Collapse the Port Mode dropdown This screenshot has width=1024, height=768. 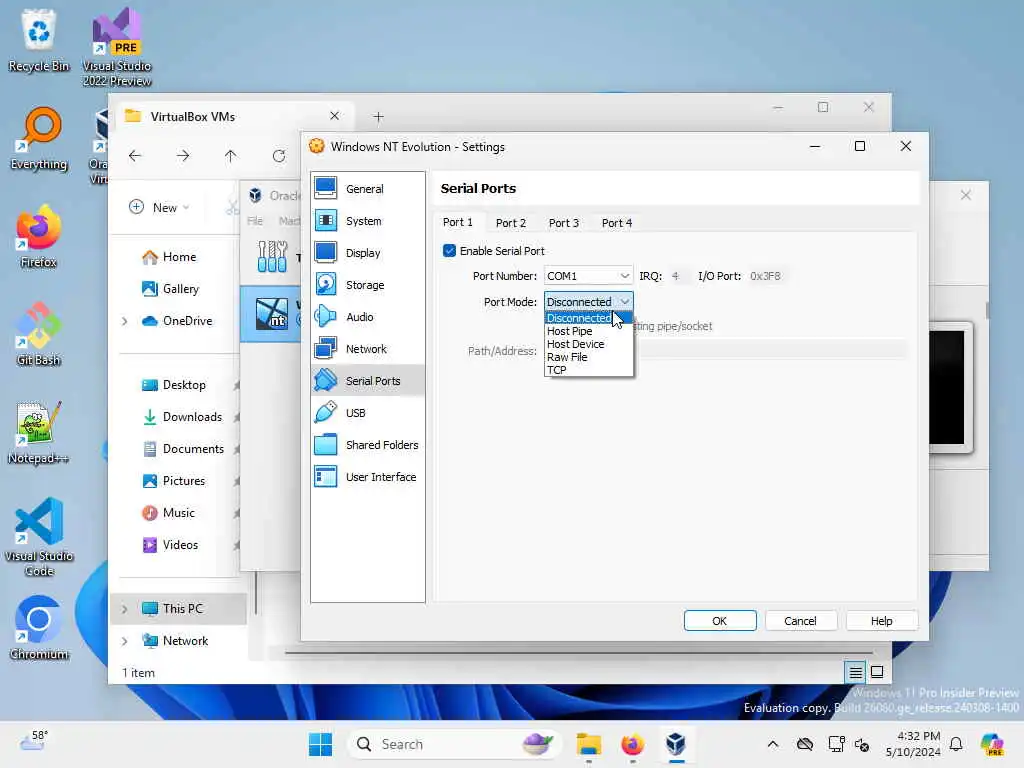(x=588, y=302)
